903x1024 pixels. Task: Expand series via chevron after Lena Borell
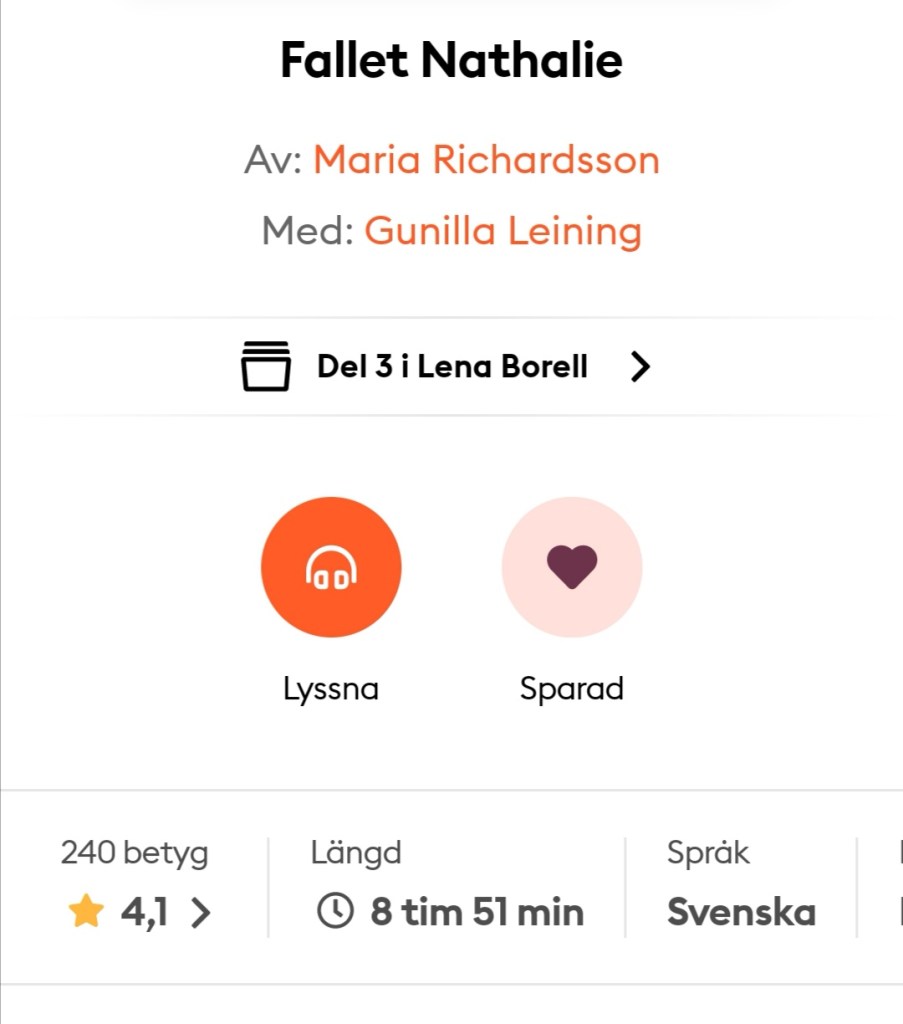pyautogui.click(x=640, y=367)
